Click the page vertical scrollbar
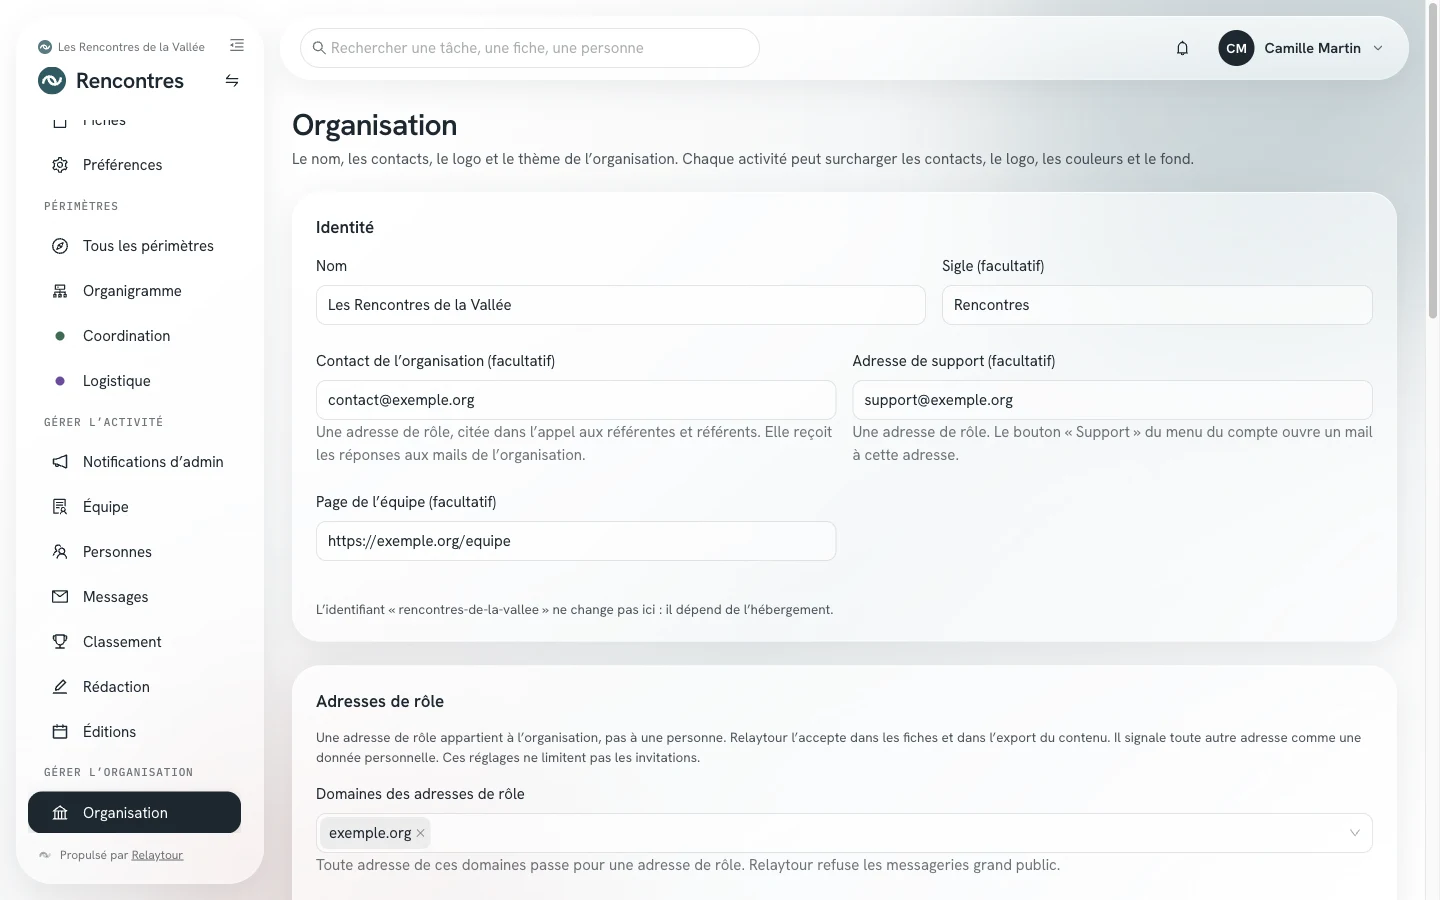The width and height of the screenshot is (1440, 900). 1432,160
